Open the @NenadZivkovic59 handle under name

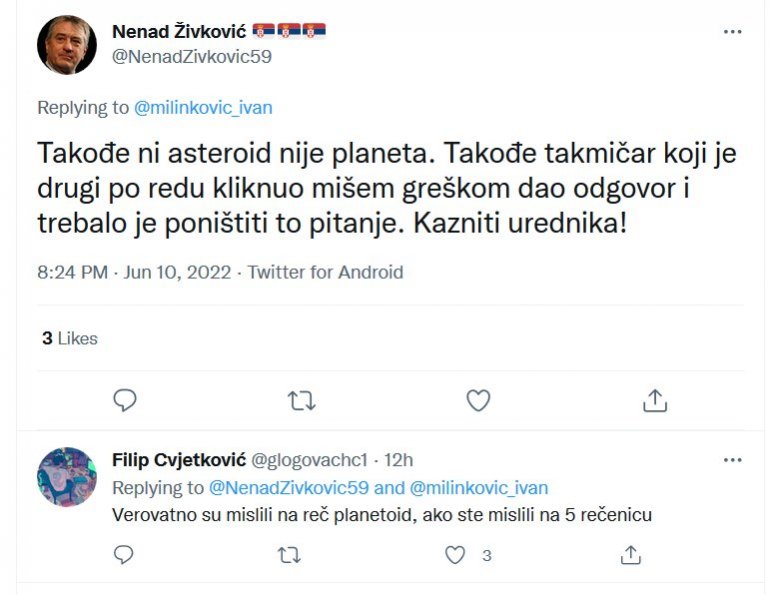(192, 56)
